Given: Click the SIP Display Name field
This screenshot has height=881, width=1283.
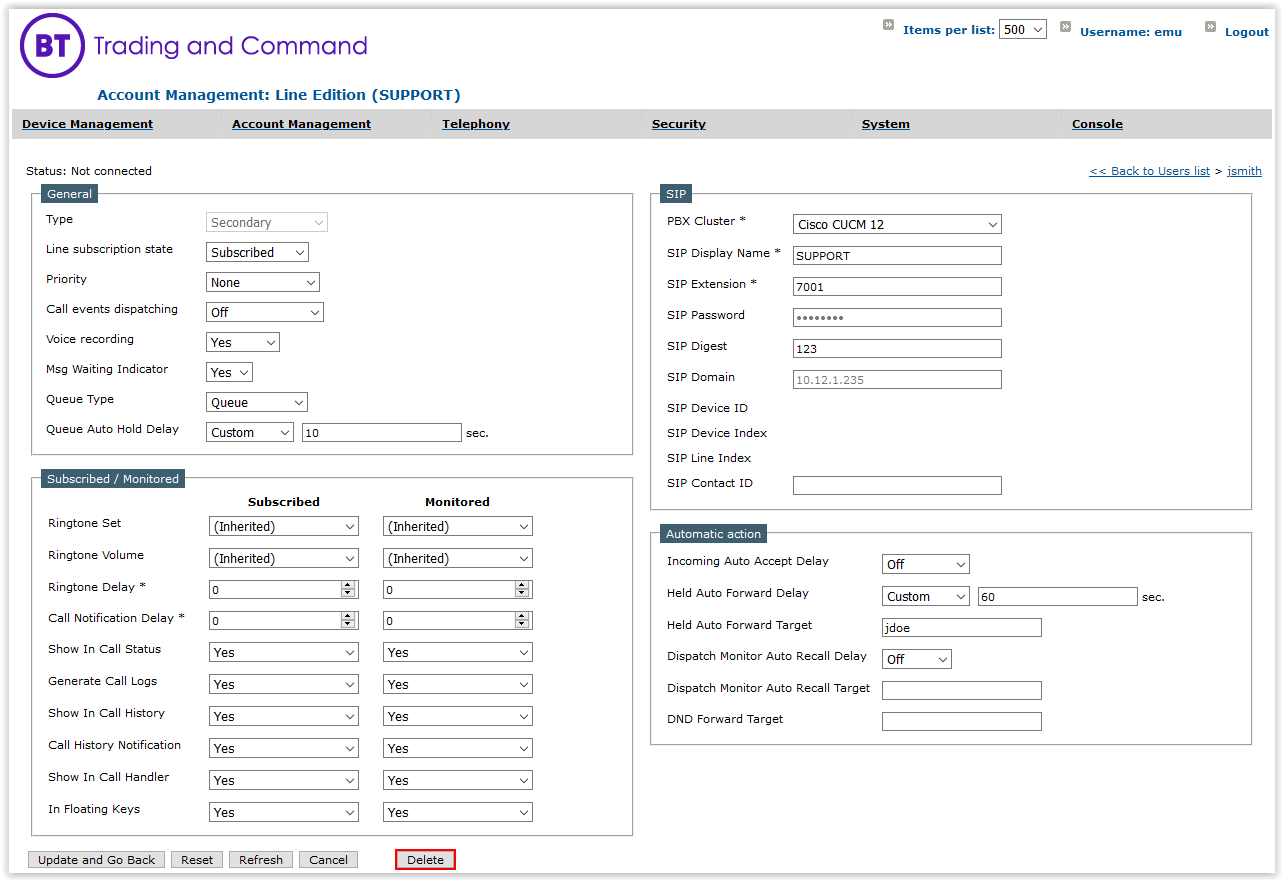Looking at the screenshot, I should 897,256.
